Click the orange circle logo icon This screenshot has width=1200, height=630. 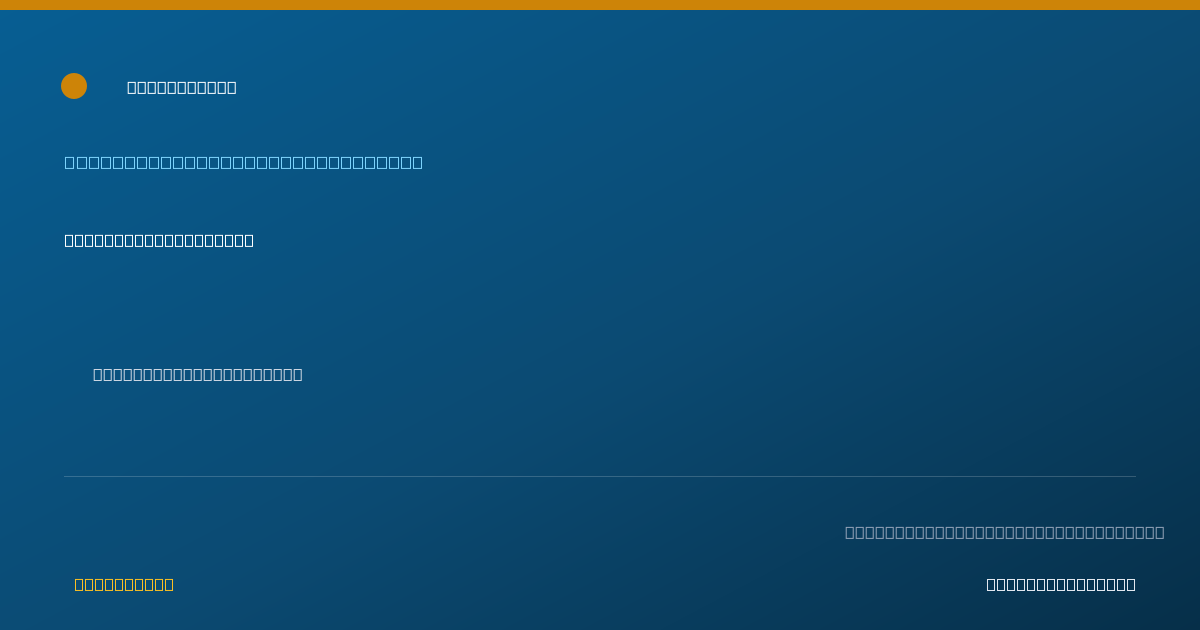[x=74, y=86]
